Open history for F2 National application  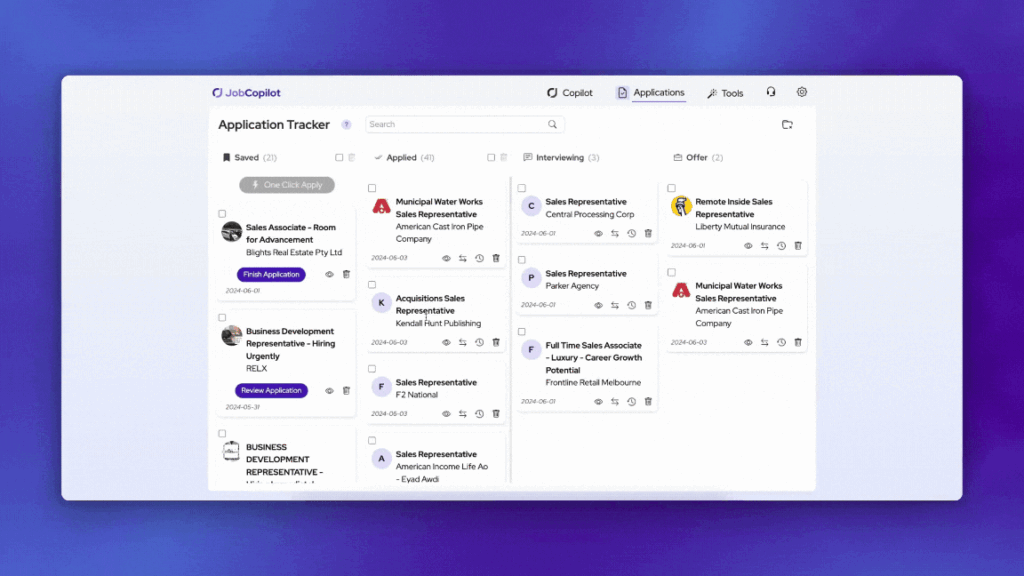click(479, 414)
